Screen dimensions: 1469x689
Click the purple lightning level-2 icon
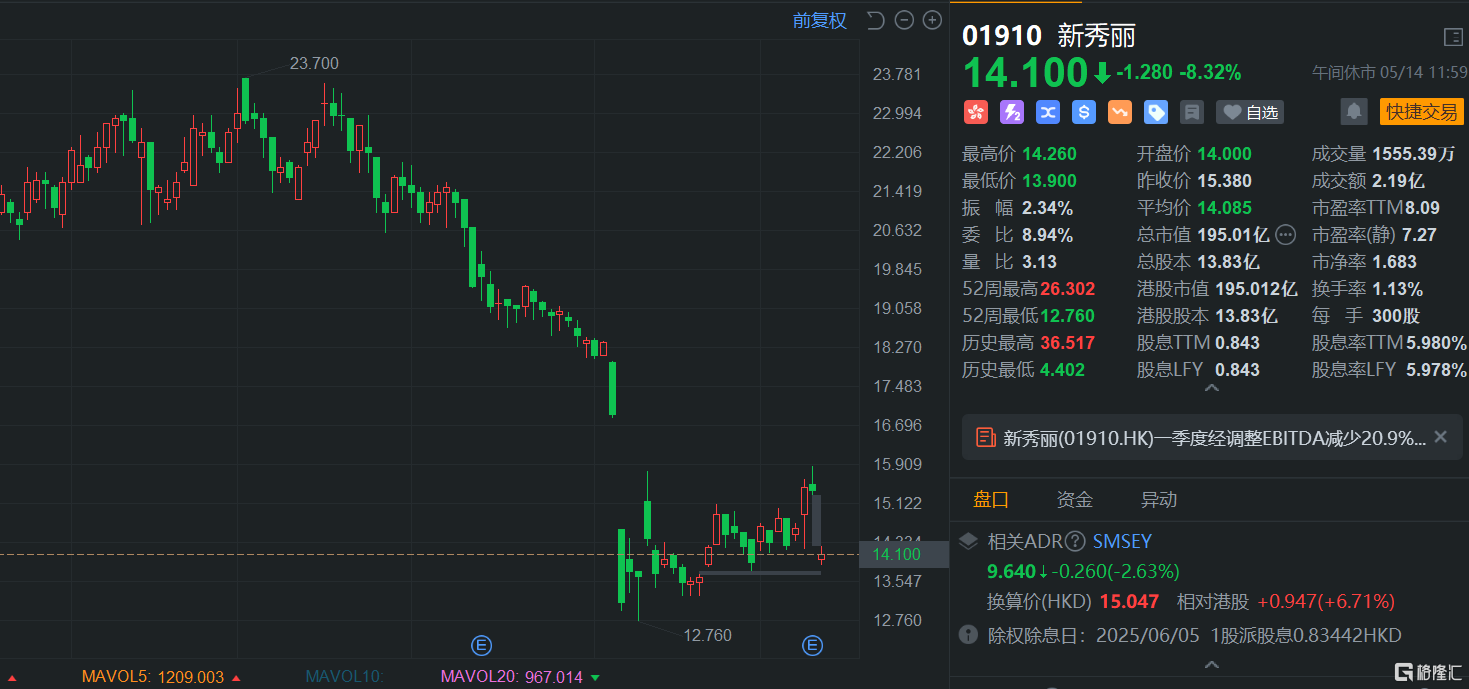tap(1011, 112)
